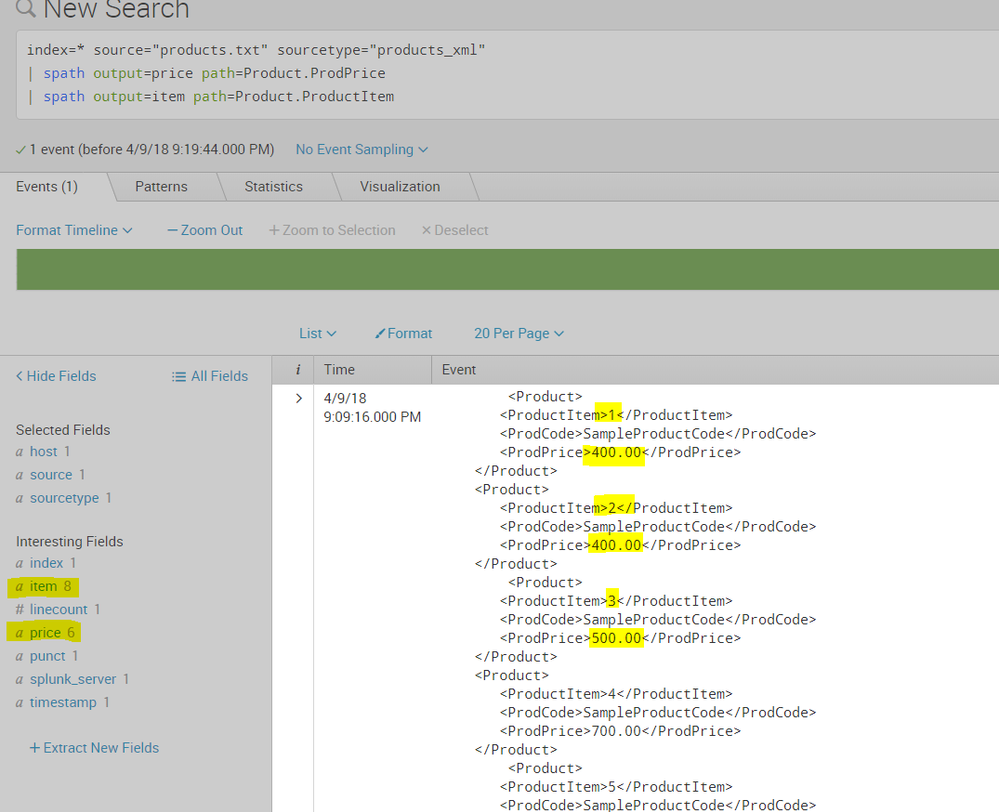Click the info column header icon
The width and height of the screenshot is (999, 812).
(x=297, y=370)
